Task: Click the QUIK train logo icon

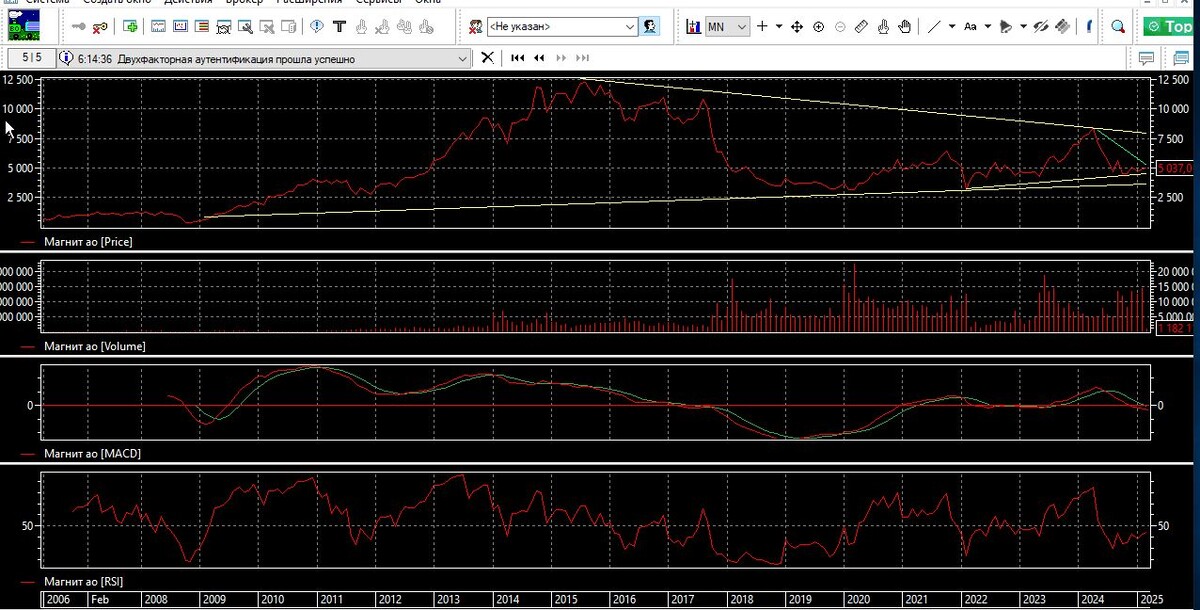Action: [x=24, y=27]
